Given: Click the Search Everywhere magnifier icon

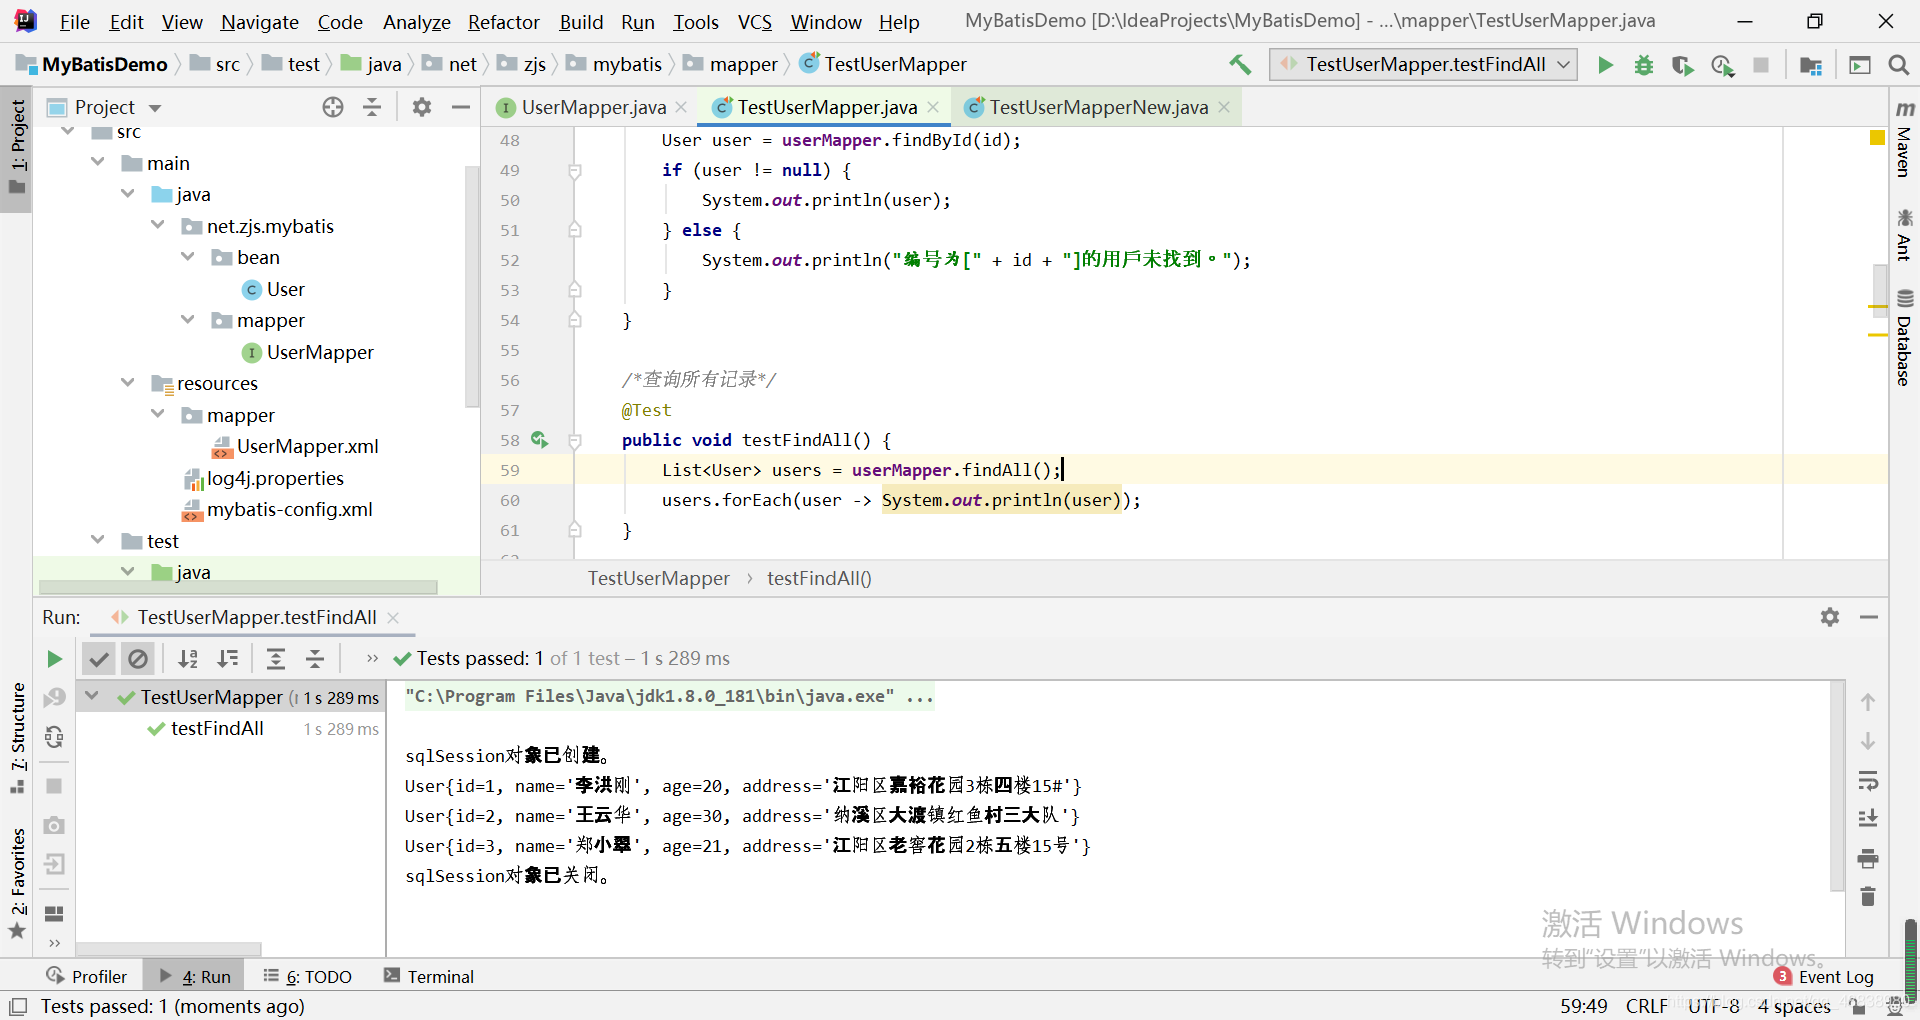Looking at the screenshot, I should 1898,65.
